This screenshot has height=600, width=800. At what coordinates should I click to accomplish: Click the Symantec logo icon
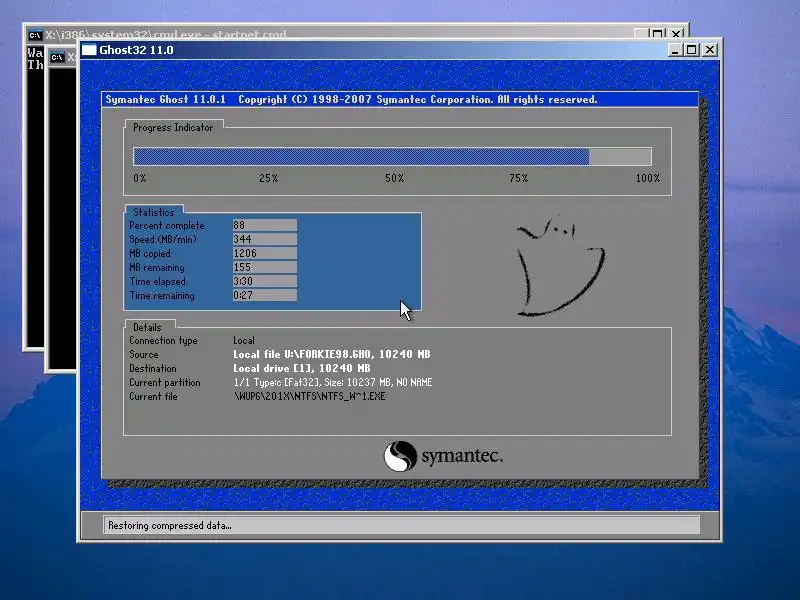[x=400, y=456]
